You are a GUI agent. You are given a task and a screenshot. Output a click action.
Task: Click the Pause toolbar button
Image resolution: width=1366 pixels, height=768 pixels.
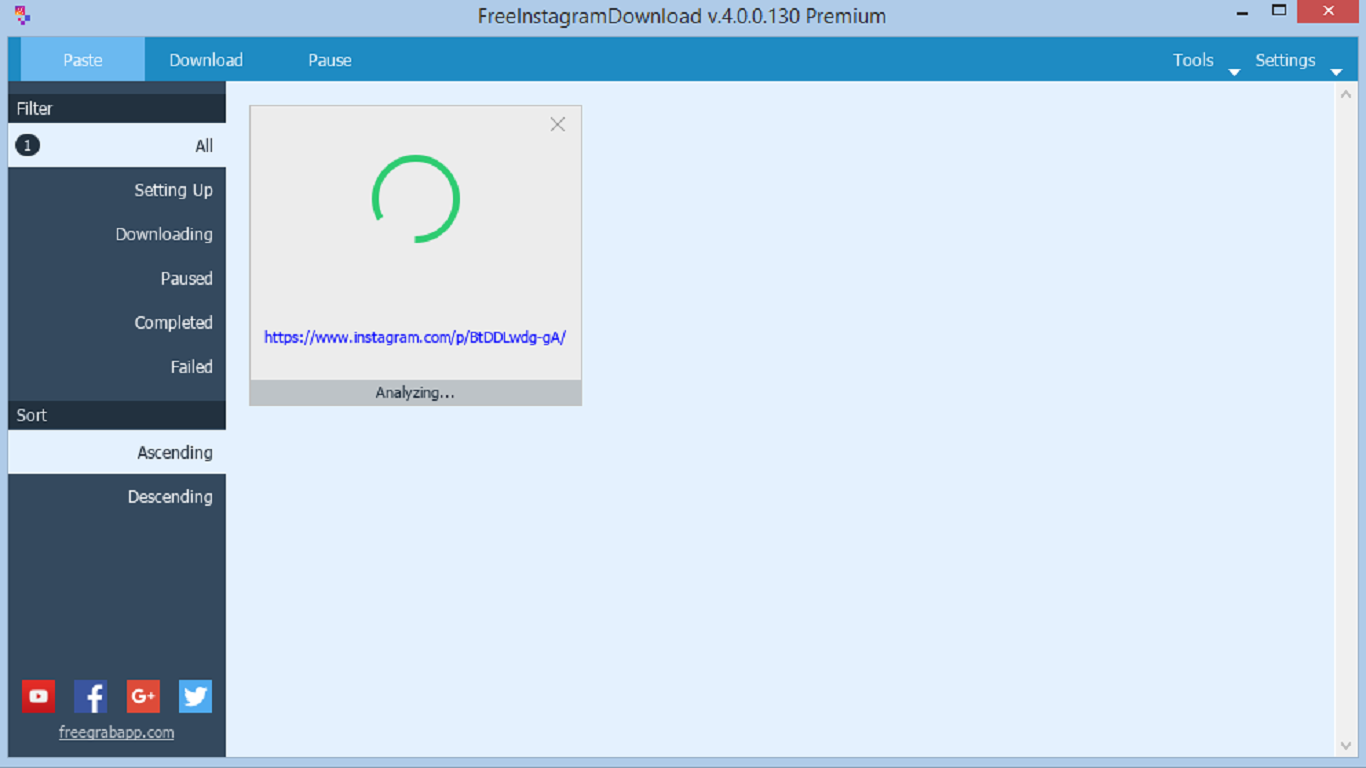pyautogui.click(x=330, y=60)
